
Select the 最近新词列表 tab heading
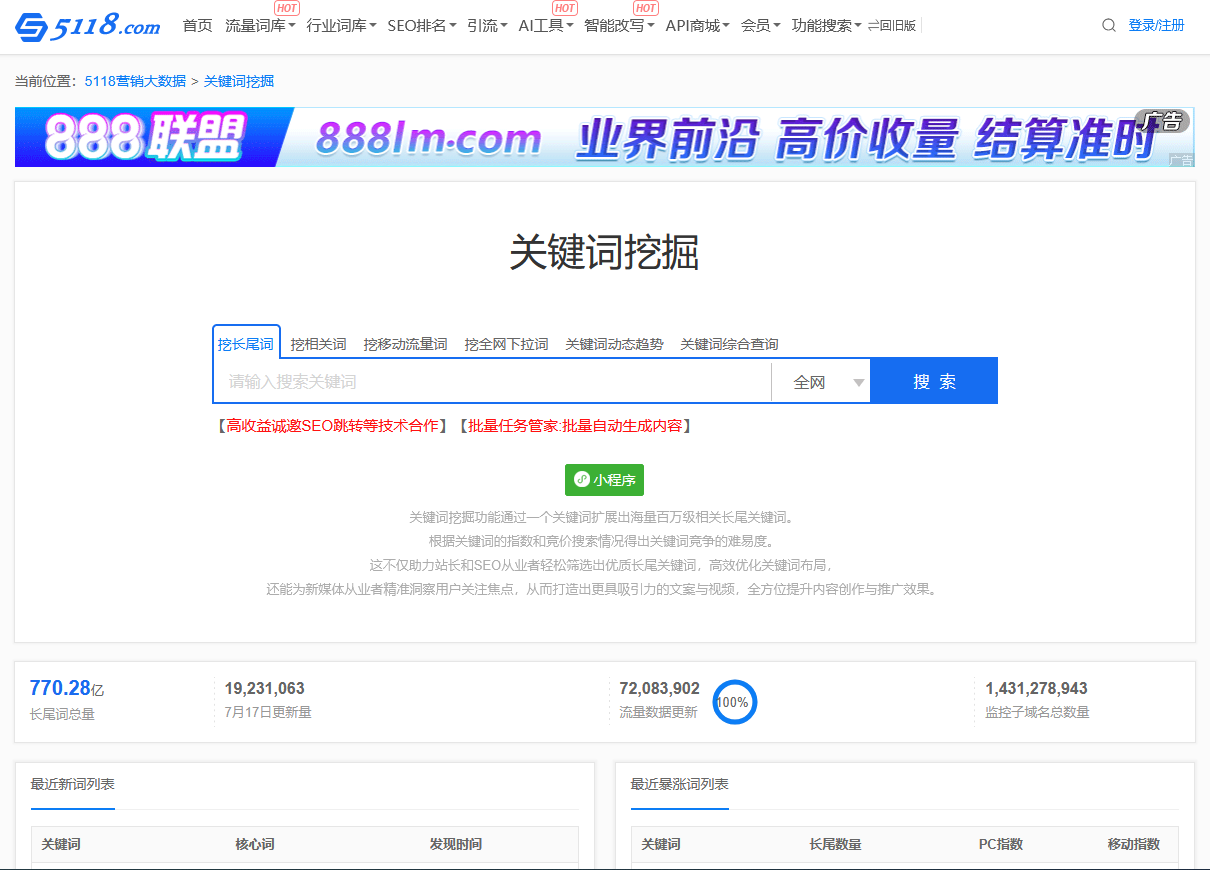pyautogui.click(x=73, y=785)
